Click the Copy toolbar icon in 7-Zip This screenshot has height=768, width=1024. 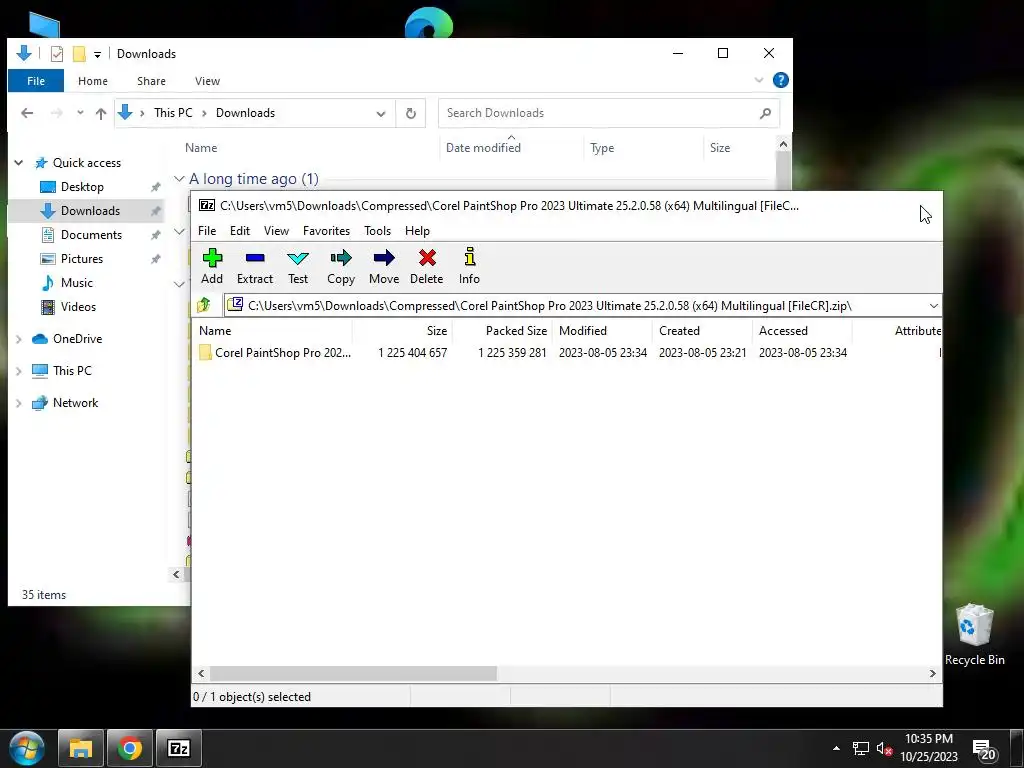coord(341,266)
